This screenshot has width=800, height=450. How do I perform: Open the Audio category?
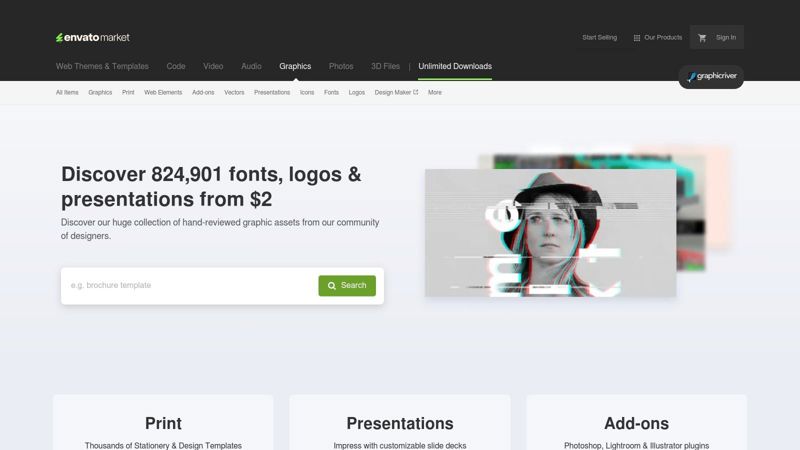[251, 66]
